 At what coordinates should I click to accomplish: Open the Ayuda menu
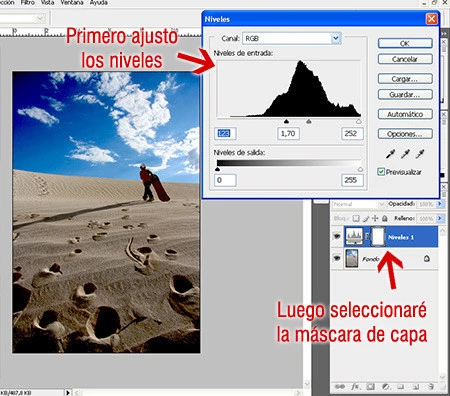tap(99, 3)
